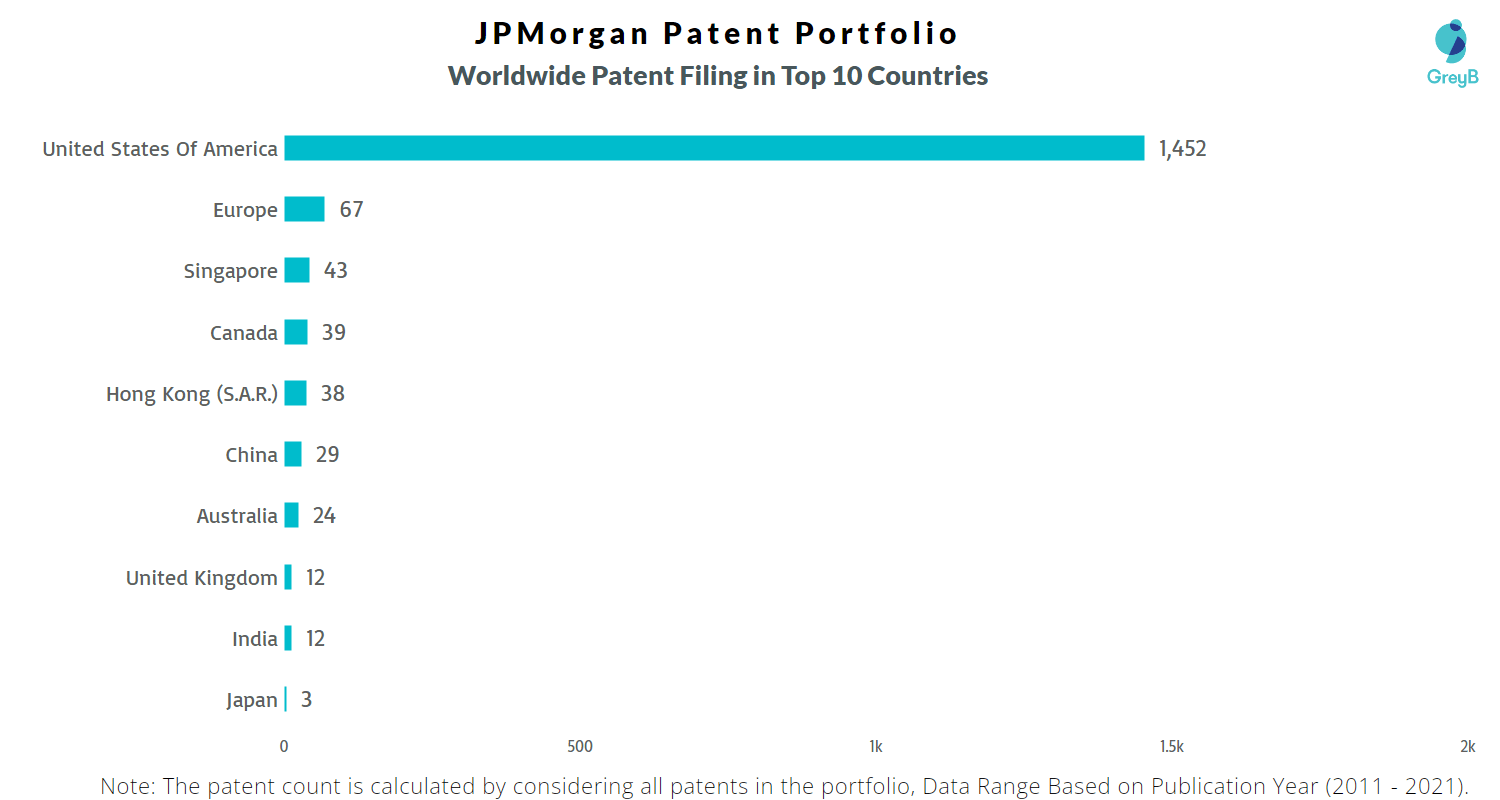Click the Europe bar in the chart
This screenshot has height=800, width=1500.
click(304, 209)
